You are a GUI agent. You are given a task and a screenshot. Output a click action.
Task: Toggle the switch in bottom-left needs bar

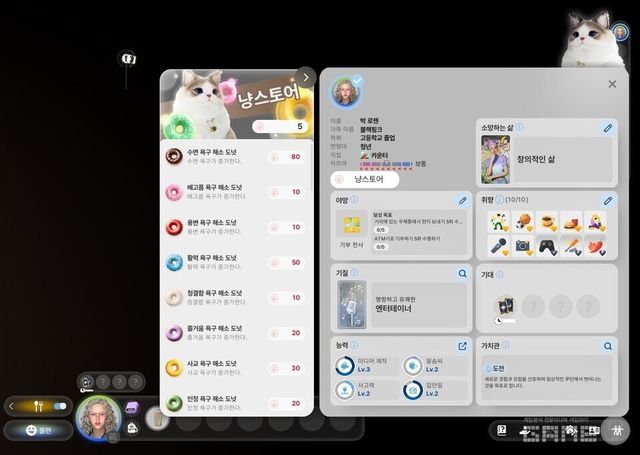(x=59, y=406)
